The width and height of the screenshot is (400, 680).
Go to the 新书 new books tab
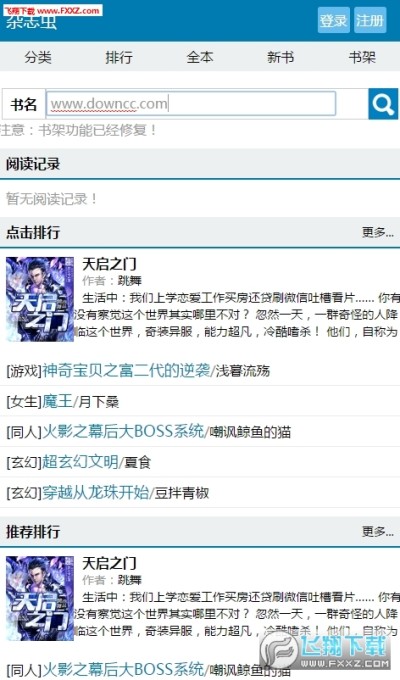281,57
